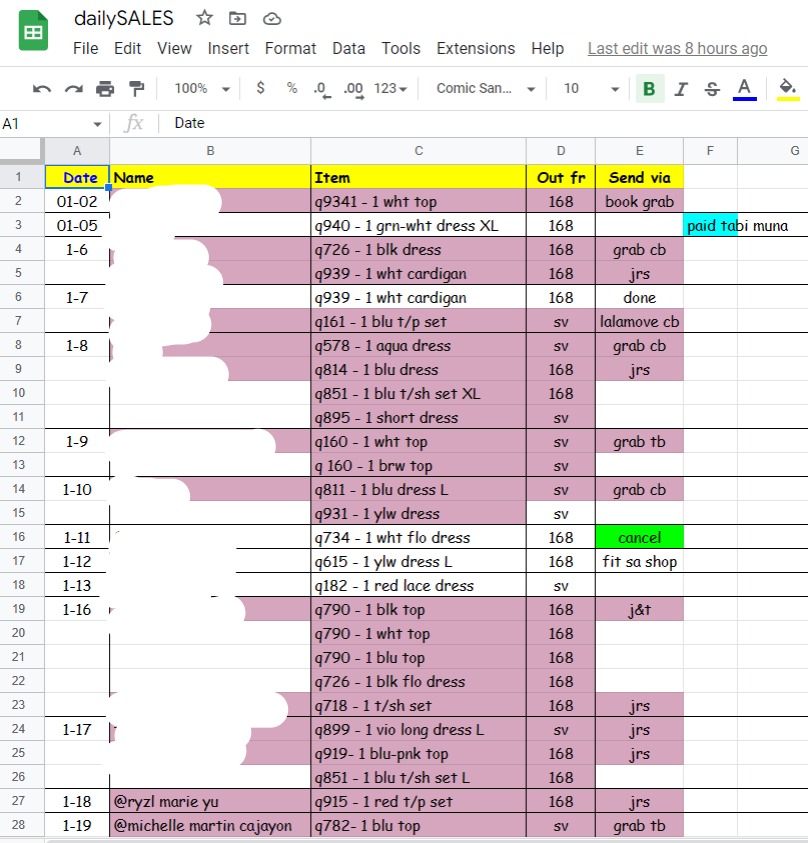Toggle Italic formatting
Viewport: 808px width, 843px height.
[681, 89]
